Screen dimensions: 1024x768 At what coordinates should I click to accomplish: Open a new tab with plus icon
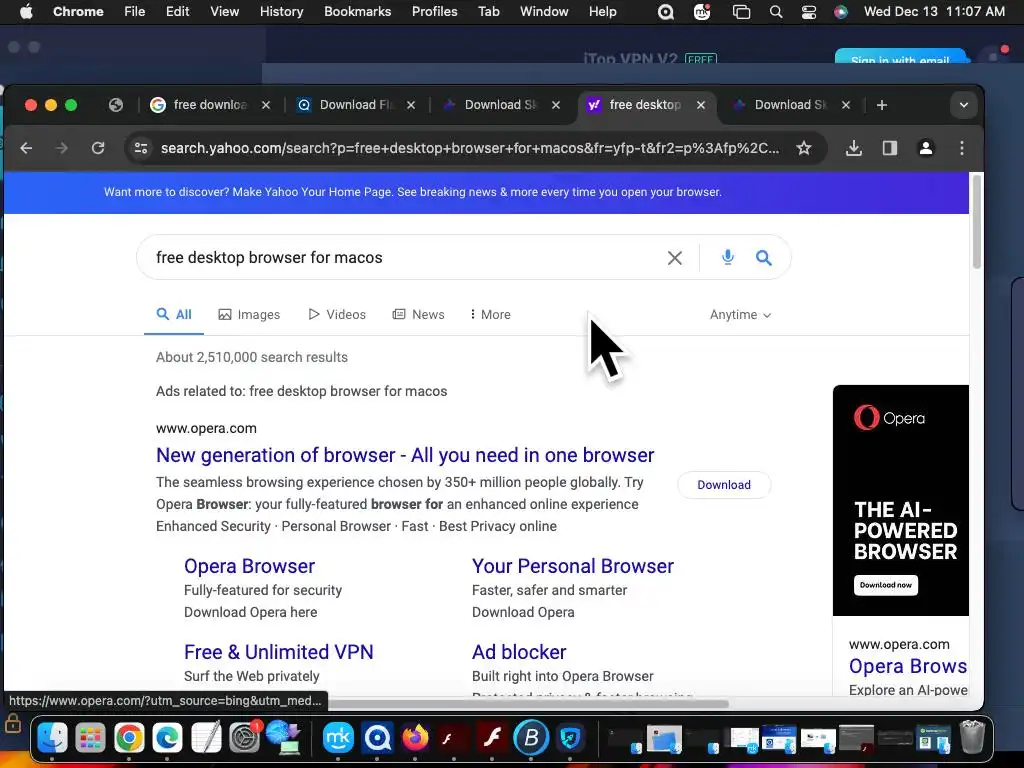(882, 105)
